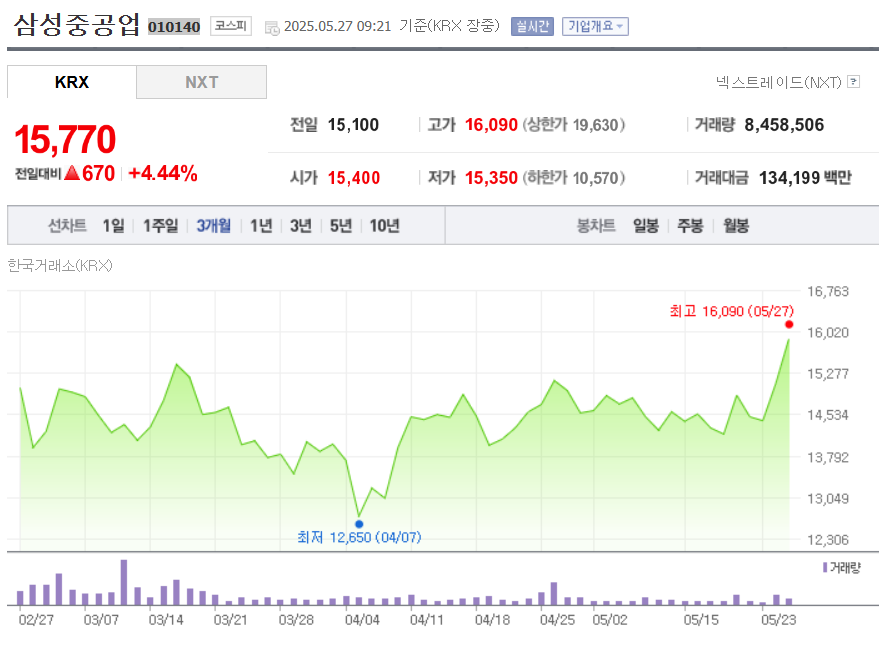Click the current price 15,770

point(65,139)
